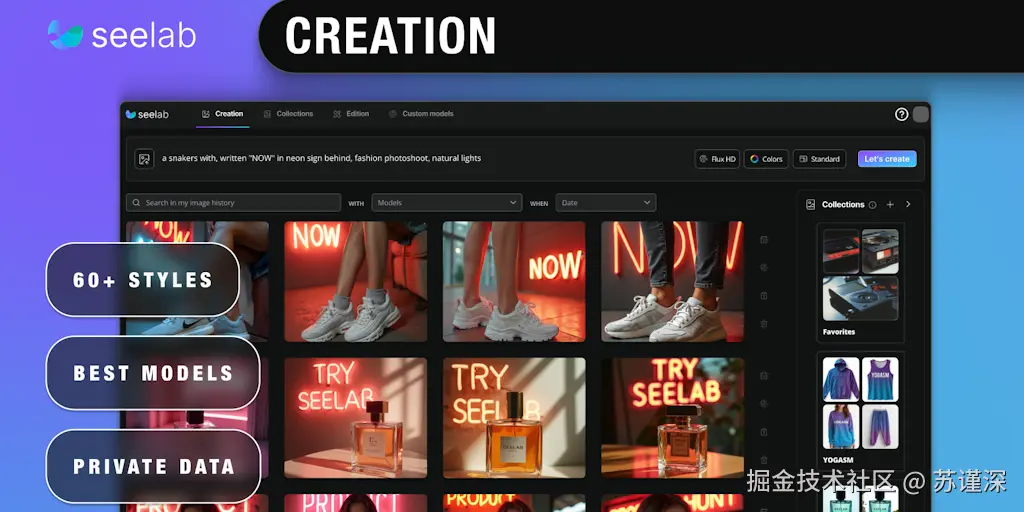The width and height of the screenshot is (1024, 512).
Task: Delete the NOW sneaker row with the trash icon
Action: (764, 324)
